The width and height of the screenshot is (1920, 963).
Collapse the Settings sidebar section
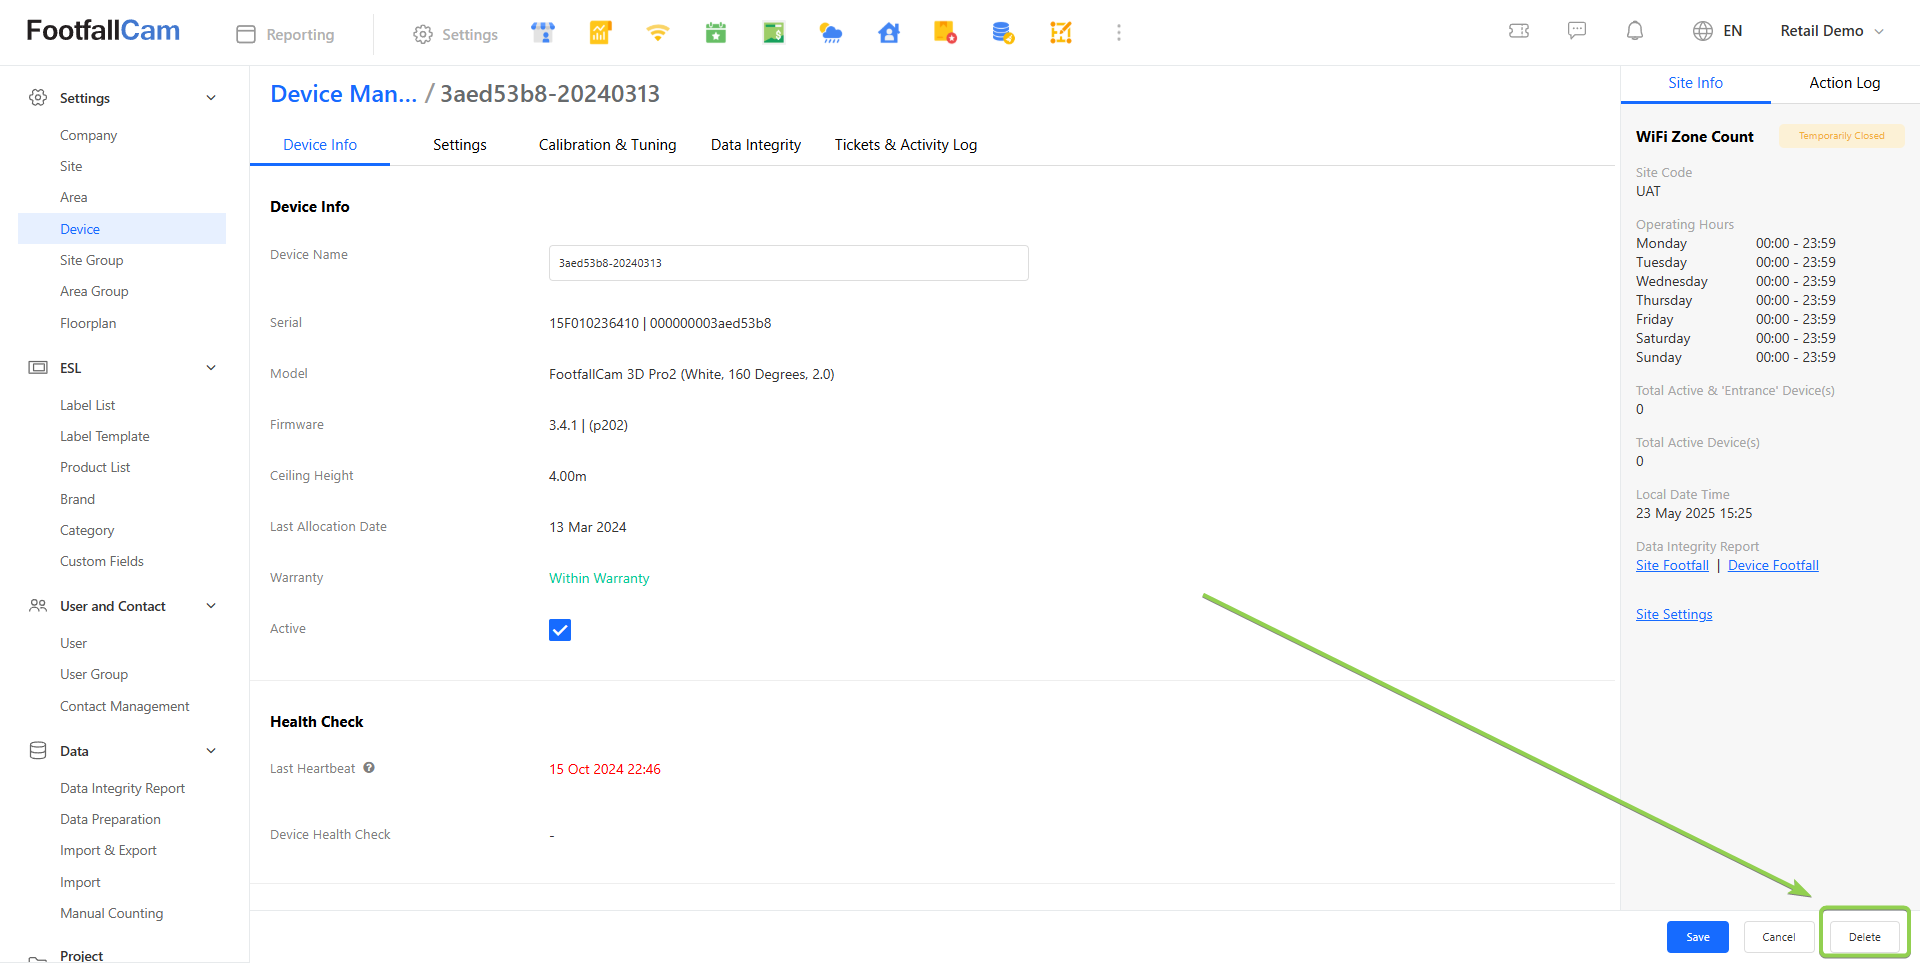tap(211, 98)
